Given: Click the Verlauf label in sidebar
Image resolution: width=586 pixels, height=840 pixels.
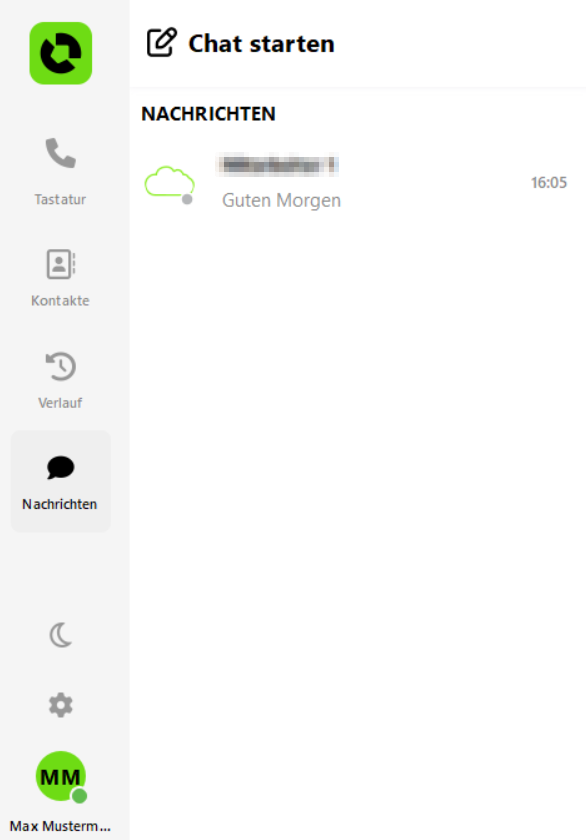Looking at the screenshot, I should coord(60,403).
